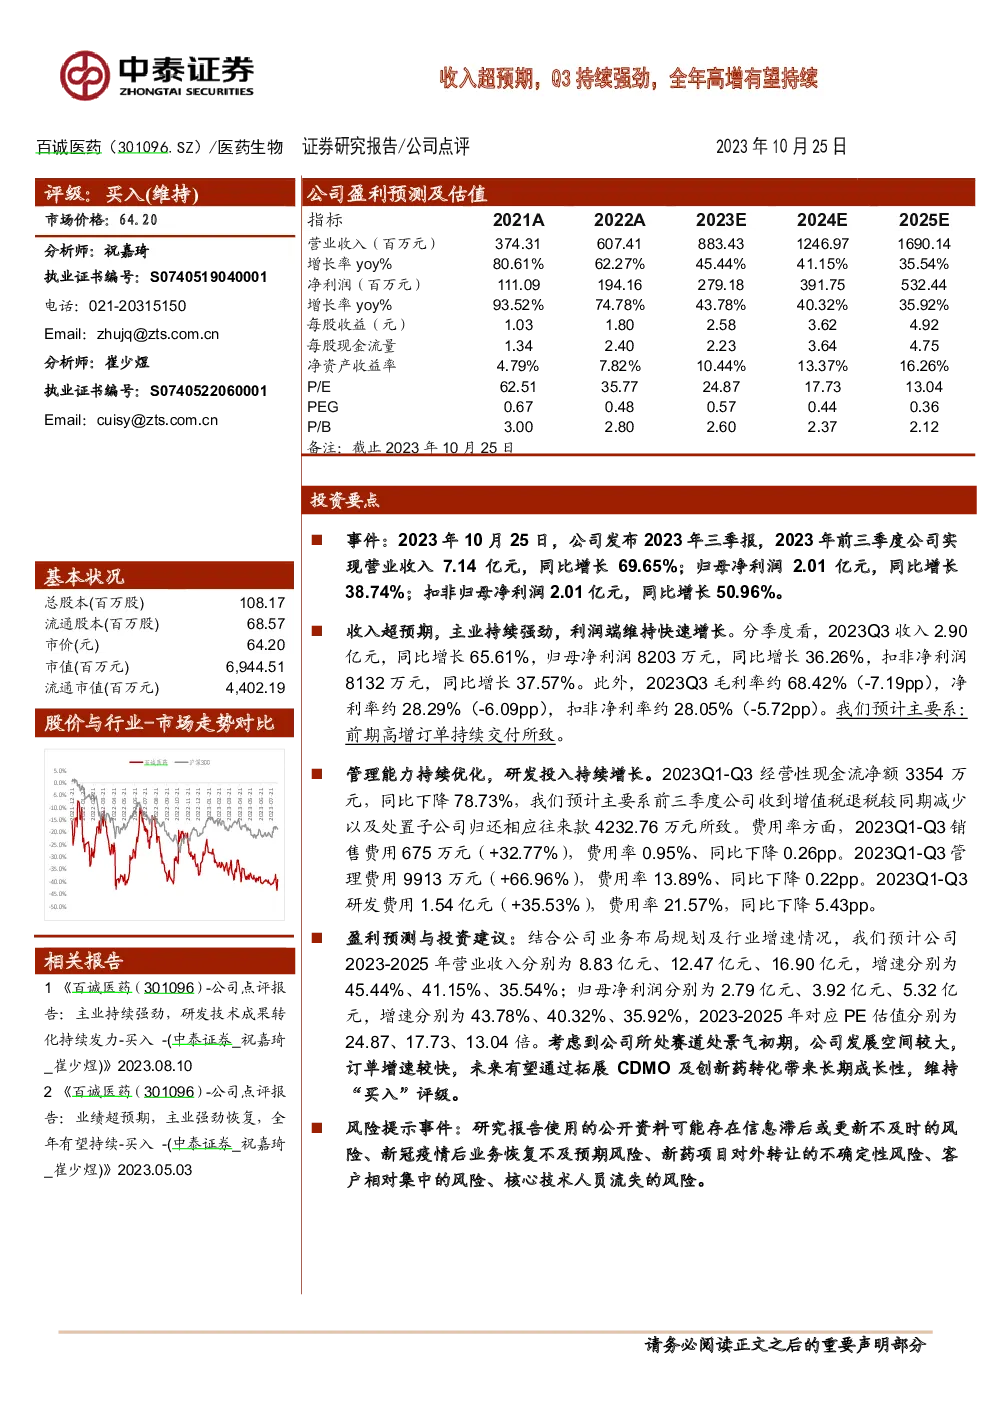
Task: Open related report dated 2023.05.03
Action: pos(165,1131)
